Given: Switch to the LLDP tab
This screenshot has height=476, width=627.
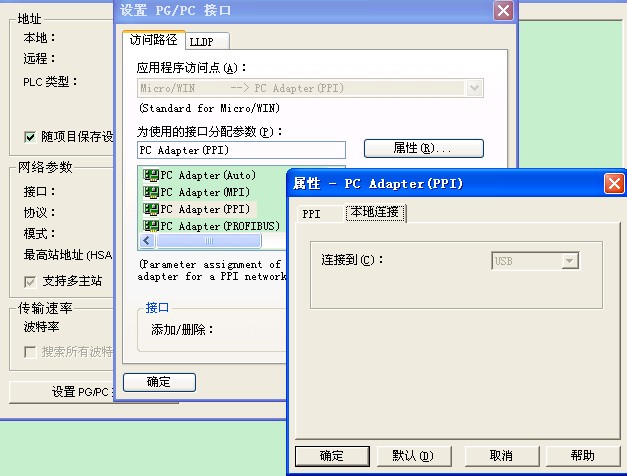Looking at the screenshot, I should pos(208,41).
